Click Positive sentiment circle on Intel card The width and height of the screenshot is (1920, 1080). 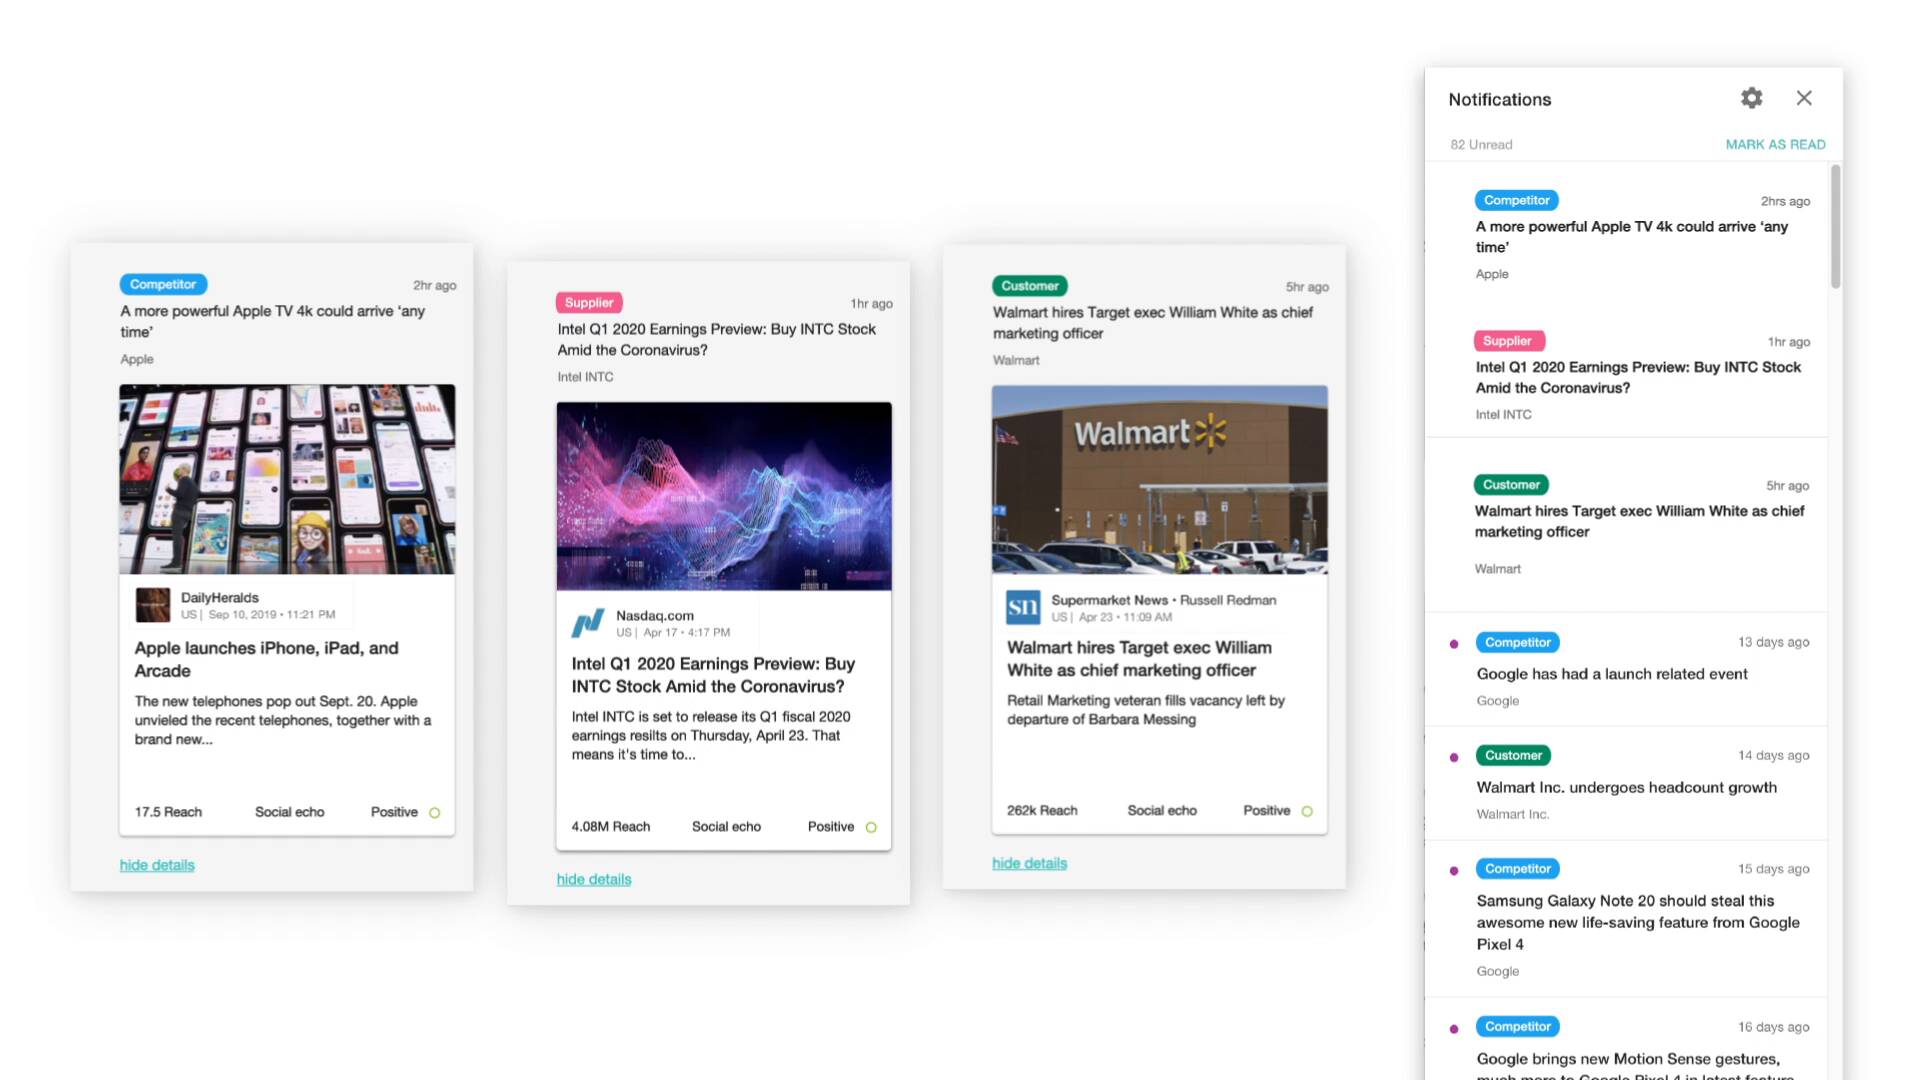pyautogui.click(x=871, y=827)
